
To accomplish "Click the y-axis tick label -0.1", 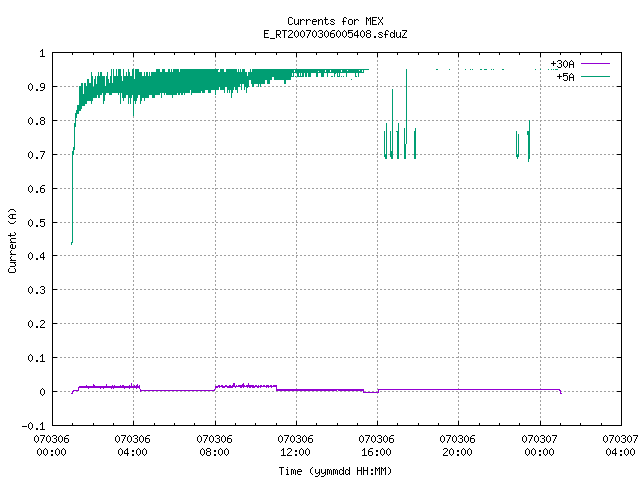I will [x=33, y=426].
